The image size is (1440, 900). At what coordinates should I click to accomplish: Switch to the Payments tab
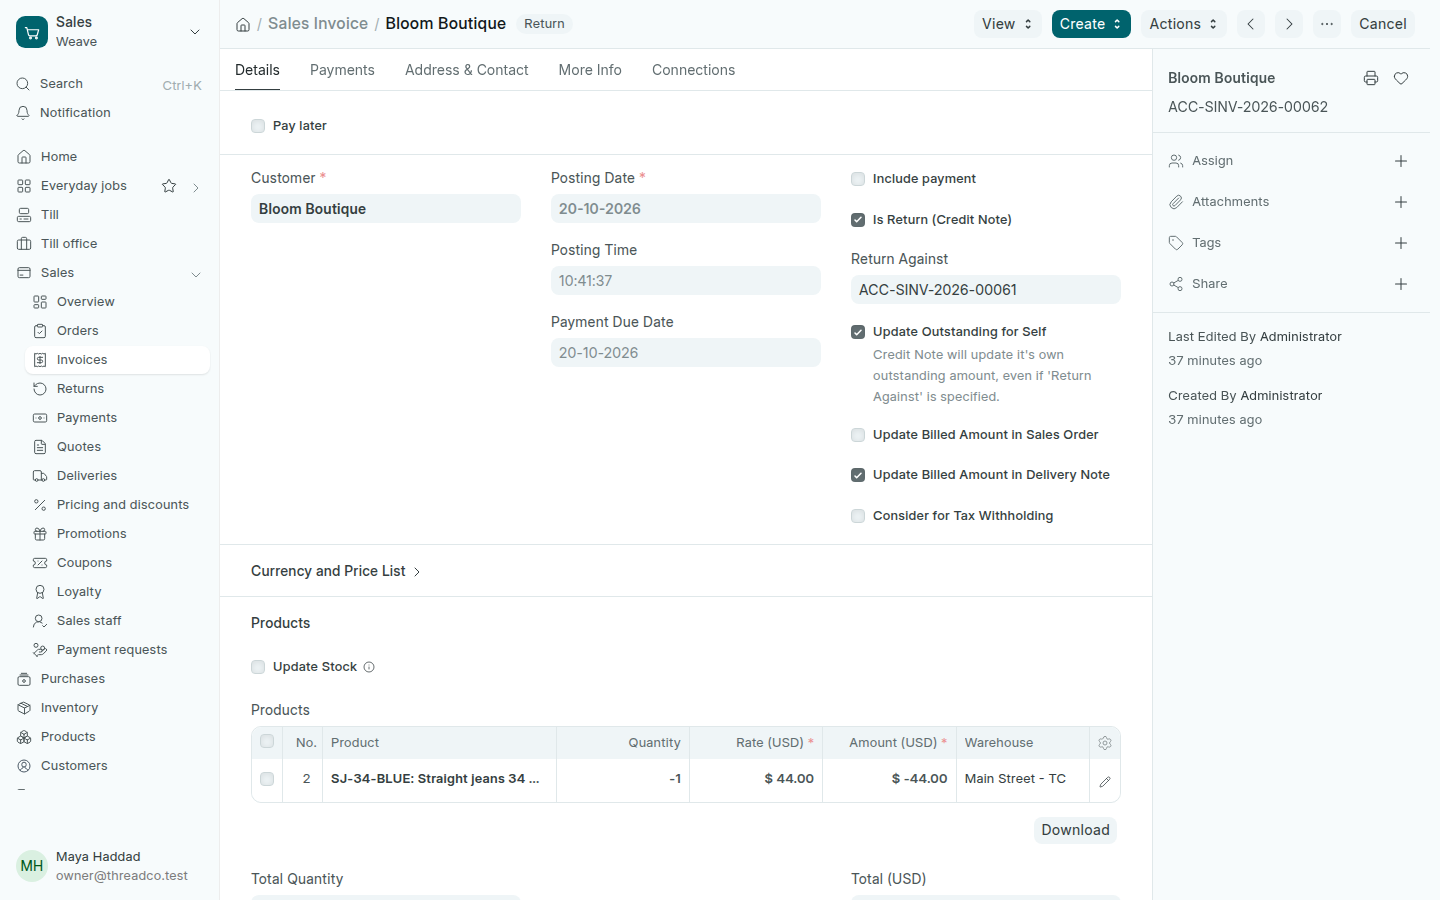(342, 70)
